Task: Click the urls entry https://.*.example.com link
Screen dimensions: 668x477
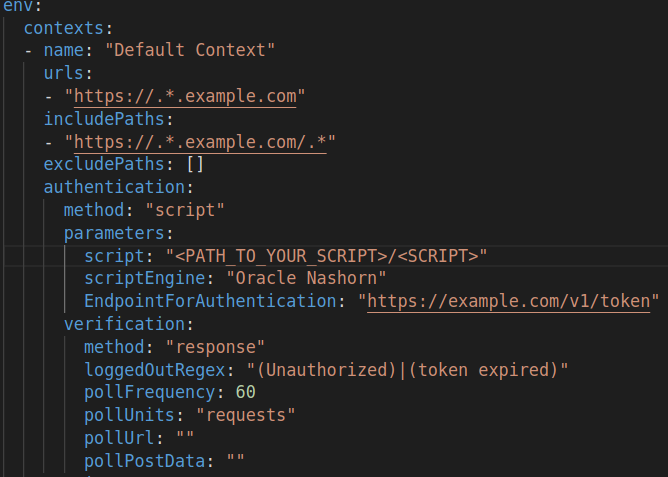Action: pyautogui.click(x=184, y=97)
